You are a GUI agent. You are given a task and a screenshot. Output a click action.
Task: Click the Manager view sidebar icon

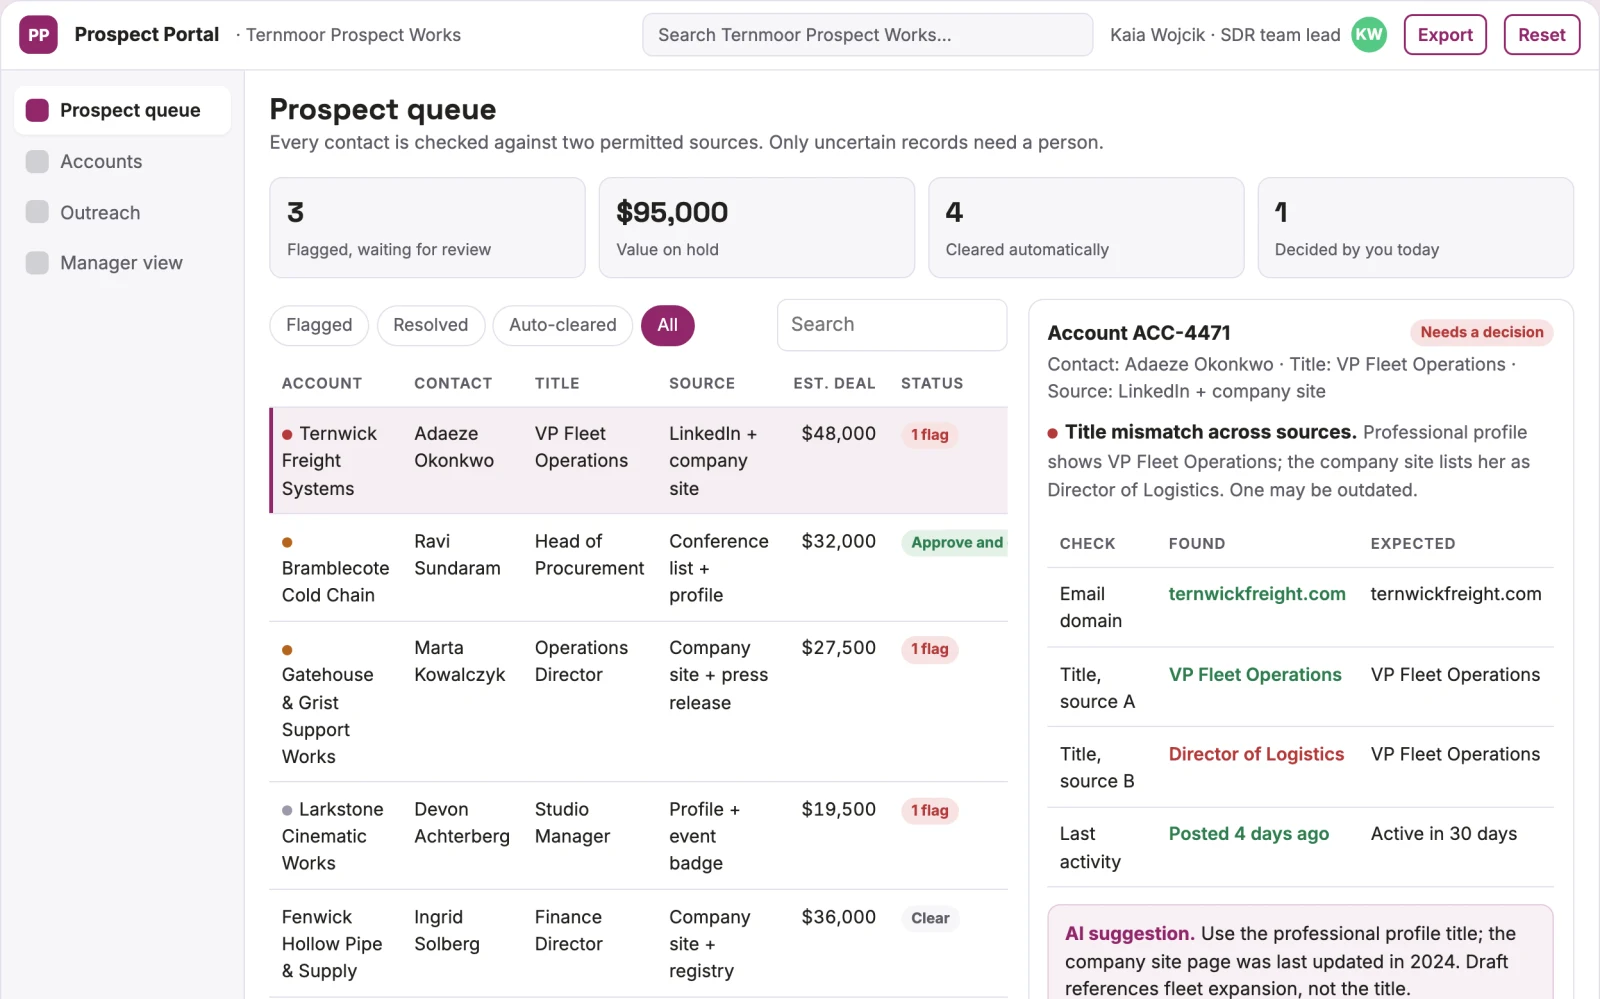click(x=37, y=263)
